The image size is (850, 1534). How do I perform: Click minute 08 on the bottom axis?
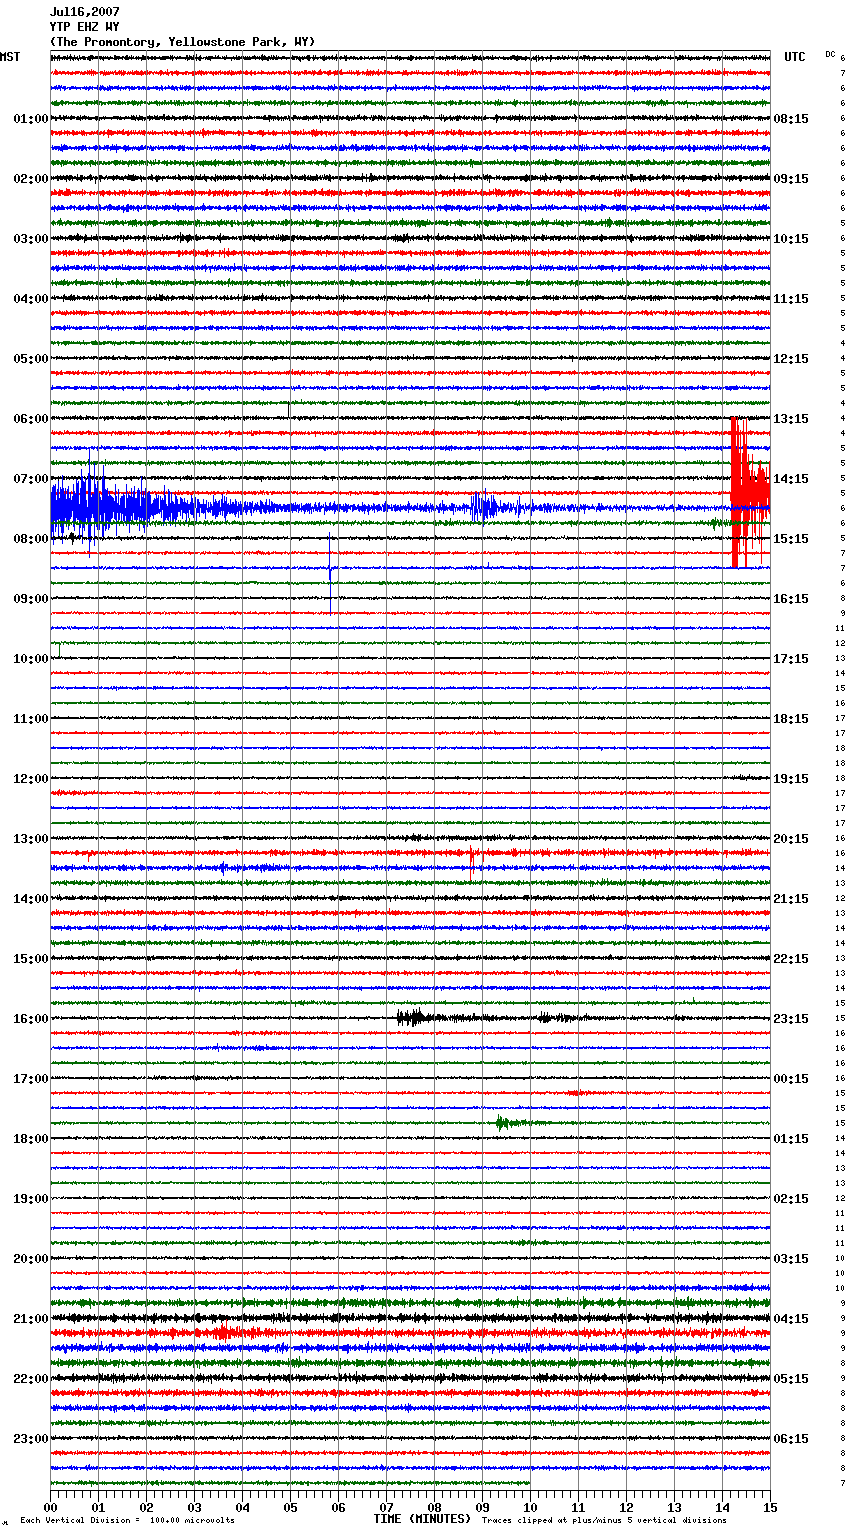point(435,1507)
